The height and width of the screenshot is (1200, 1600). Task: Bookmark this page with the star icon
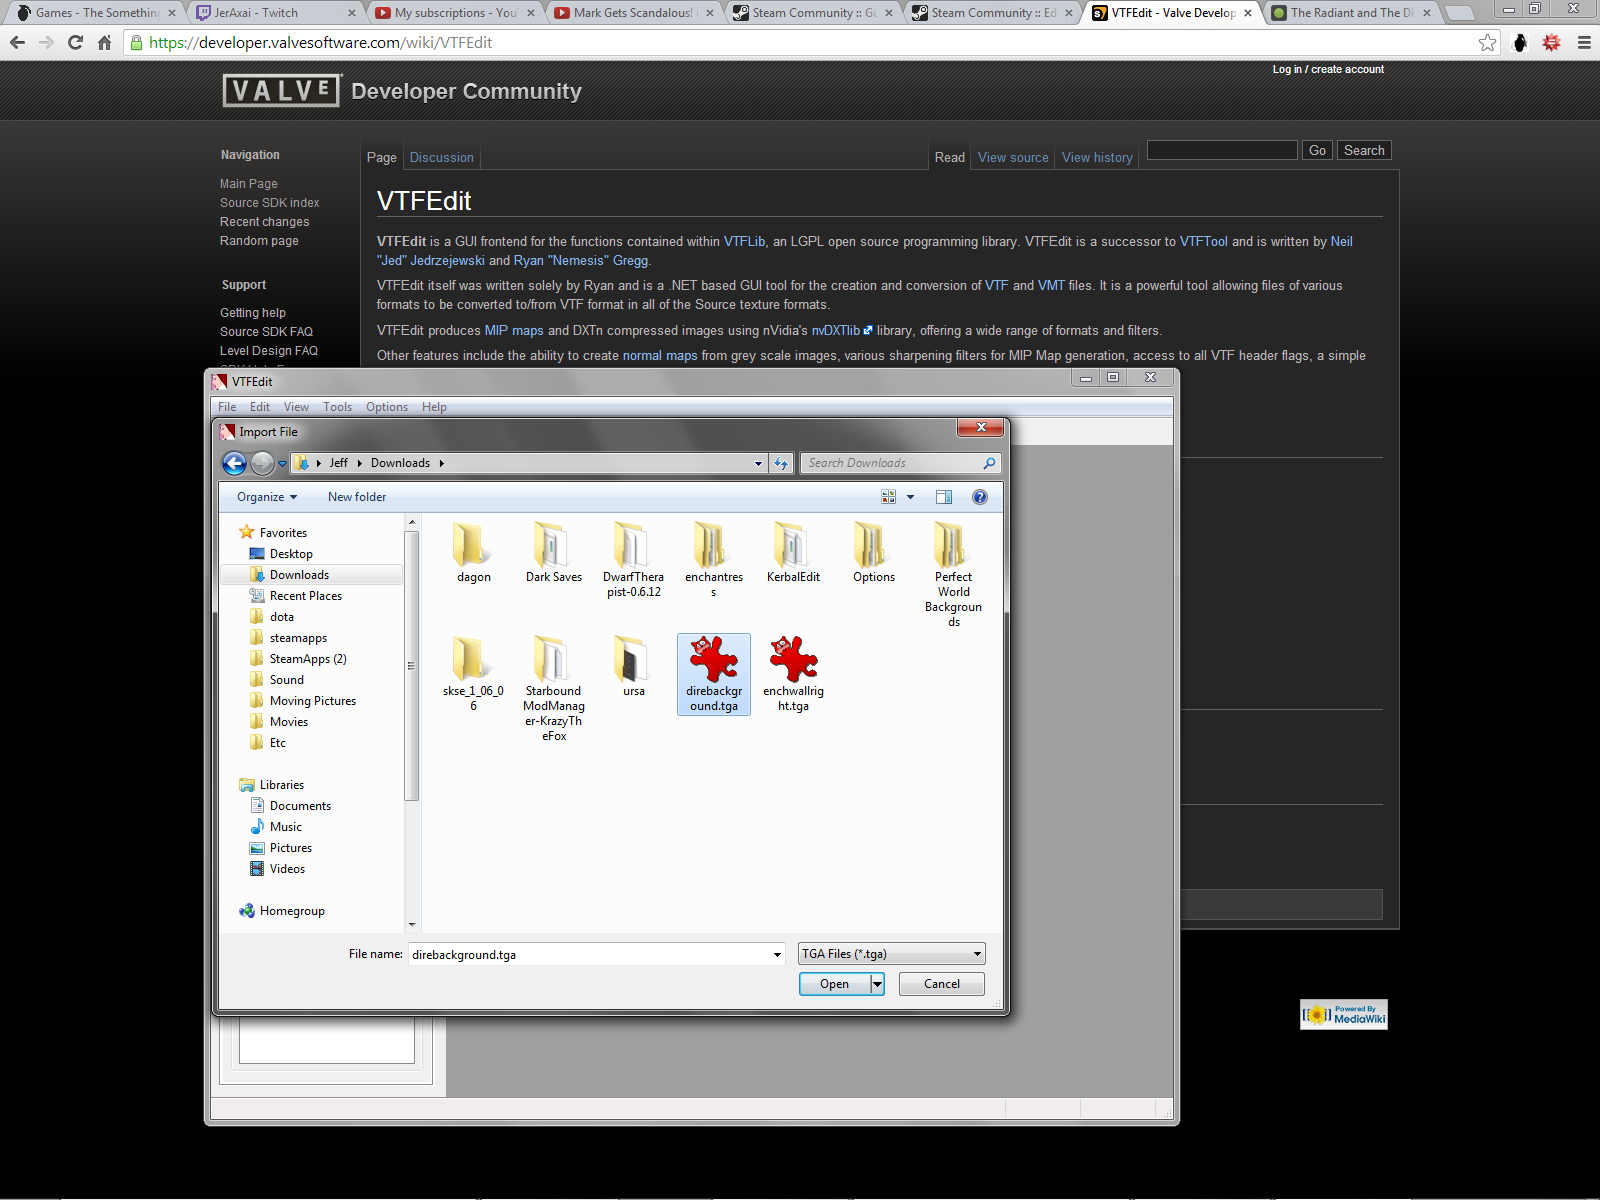(x=1488, y=42)
